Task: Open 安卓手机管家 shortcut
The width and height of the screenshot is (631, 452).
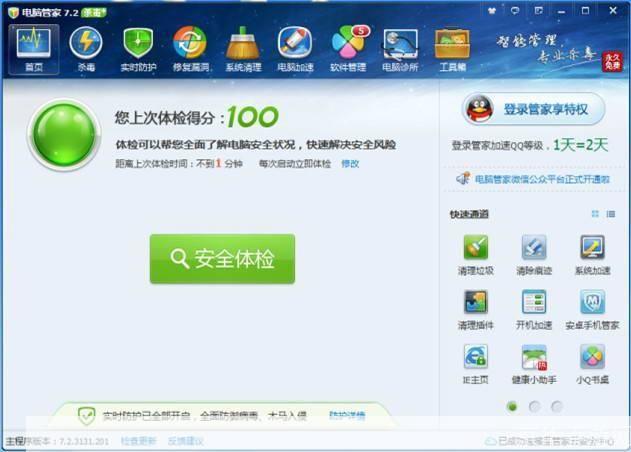Action: pos(592,310)
